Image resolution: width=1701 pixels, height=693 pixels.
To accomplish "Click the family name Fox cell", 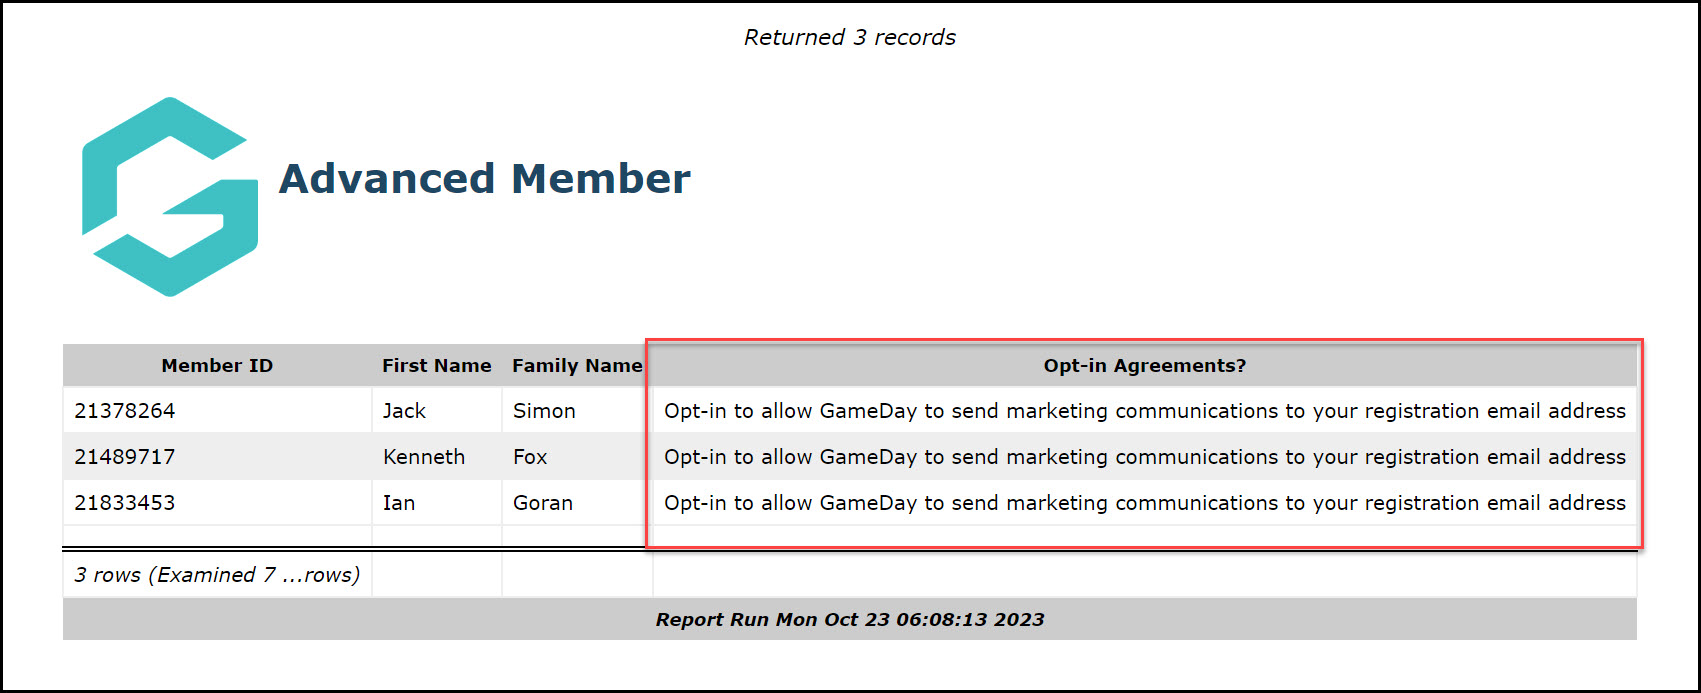I will (x=577, y=457).
